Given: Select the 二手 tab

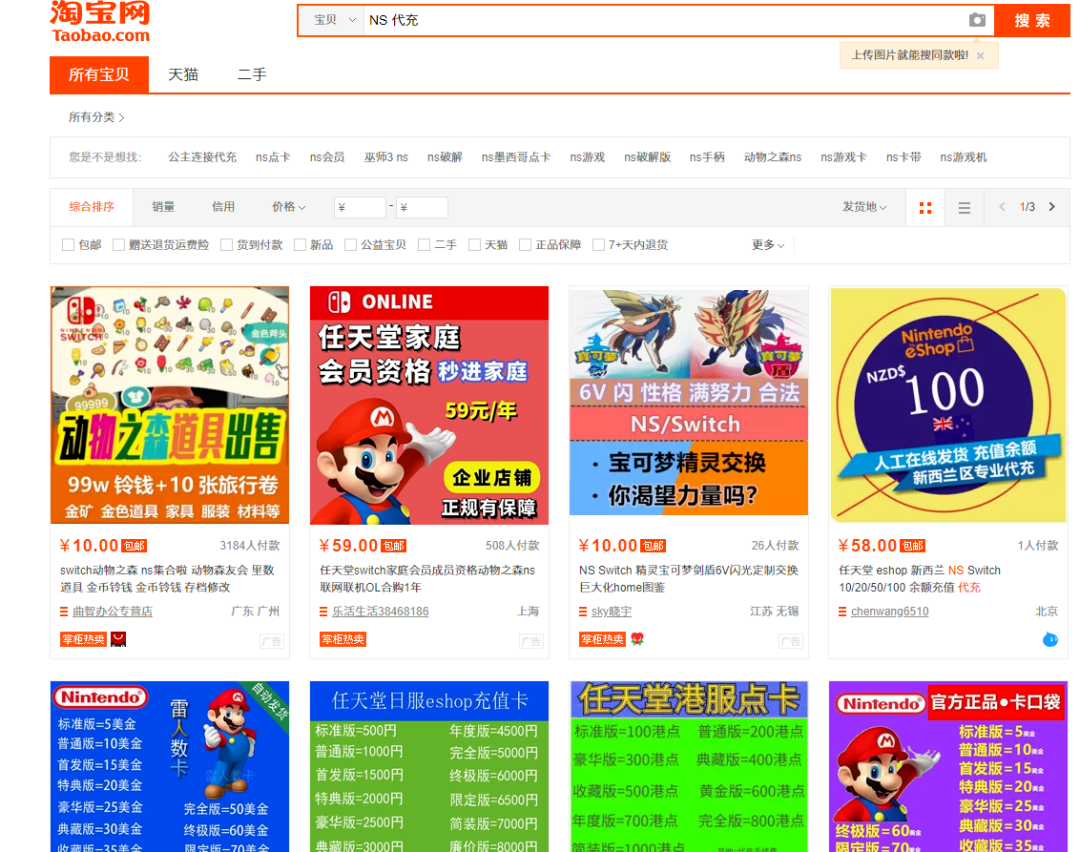Looking at the screenshot, I should (252, 74).
